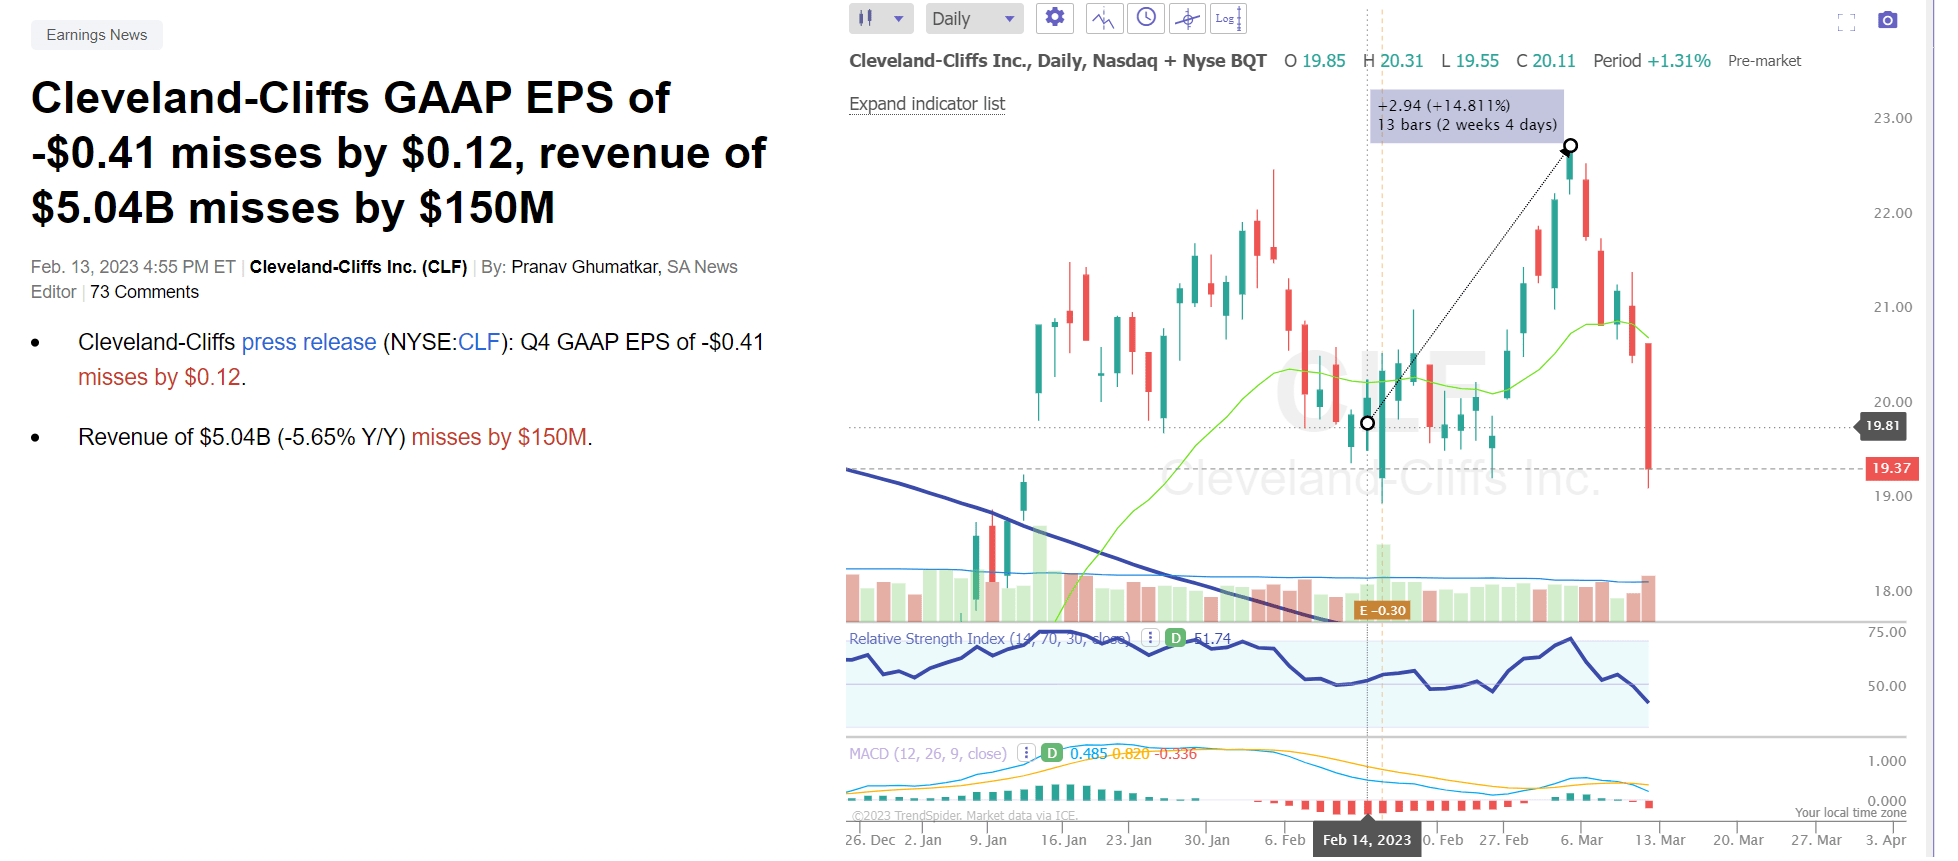This screenshot has width=1958, height=861.
Task: Open the Daily timeframe dropdown
Action: pos(973,18)
